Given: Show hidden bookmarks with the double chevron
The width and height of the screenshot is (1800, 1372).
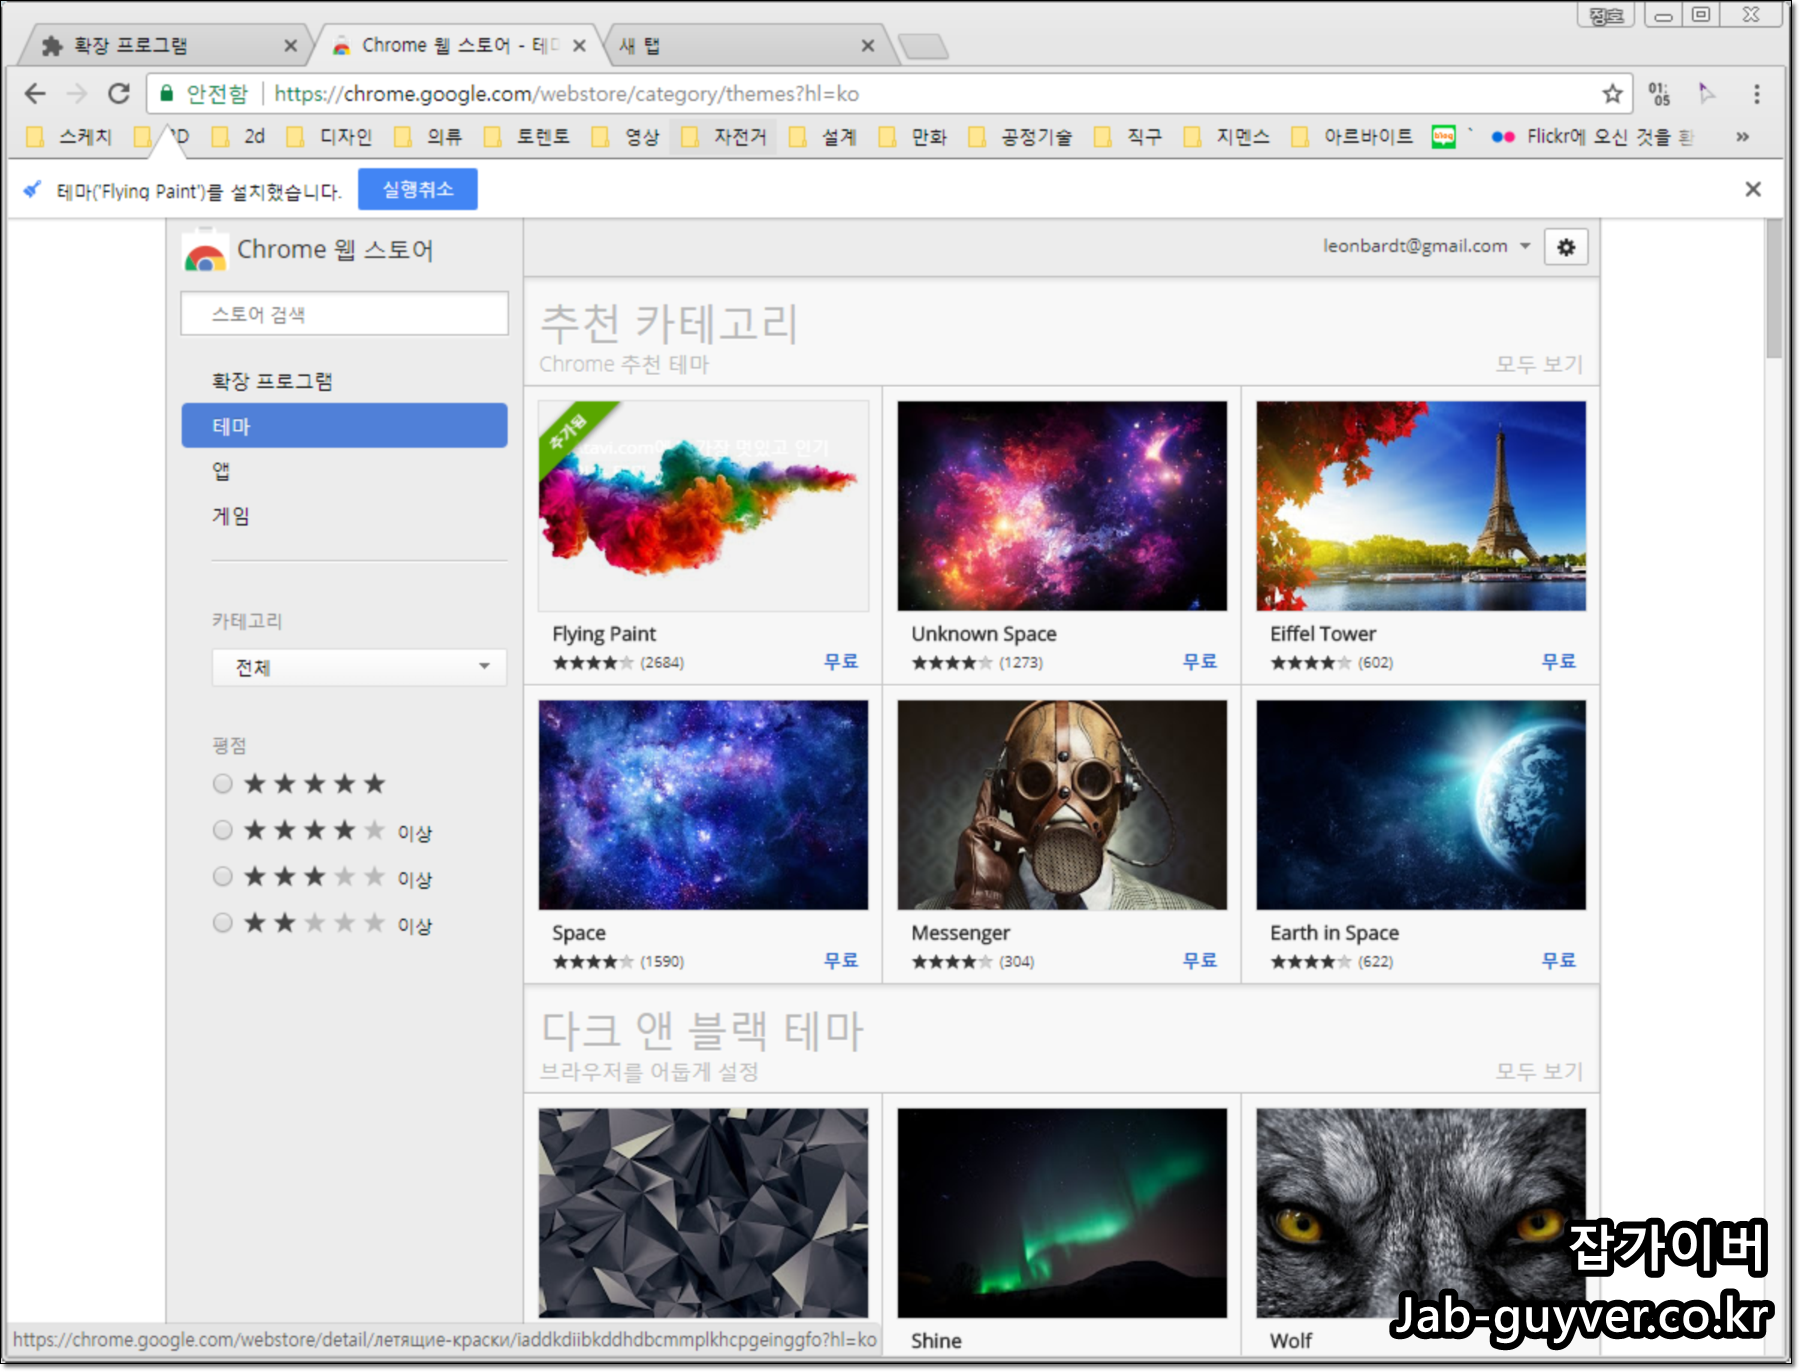Looking at the screenshot, I should click(1742, 137).
